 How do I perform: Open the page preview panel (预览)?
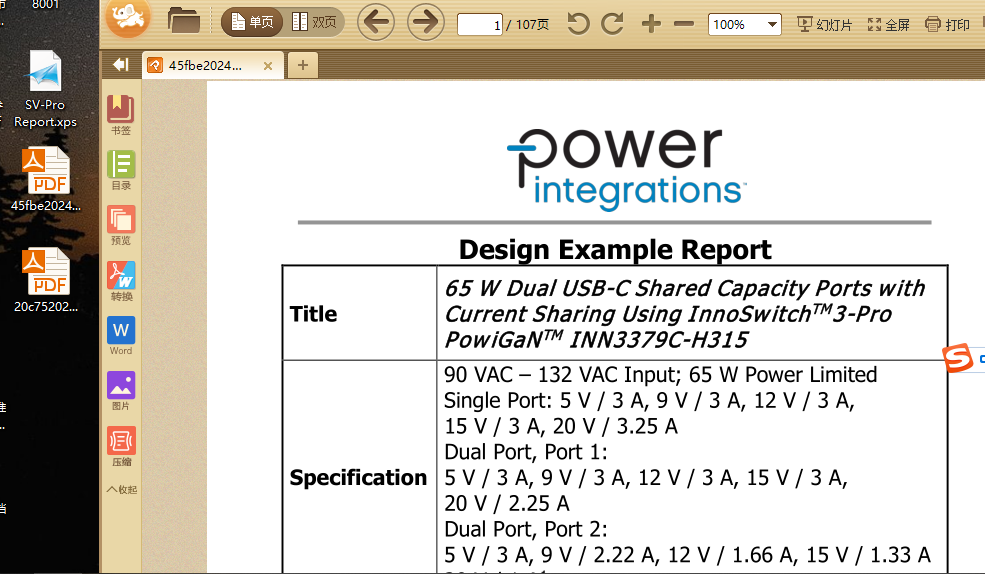click(x=121, y=225)
